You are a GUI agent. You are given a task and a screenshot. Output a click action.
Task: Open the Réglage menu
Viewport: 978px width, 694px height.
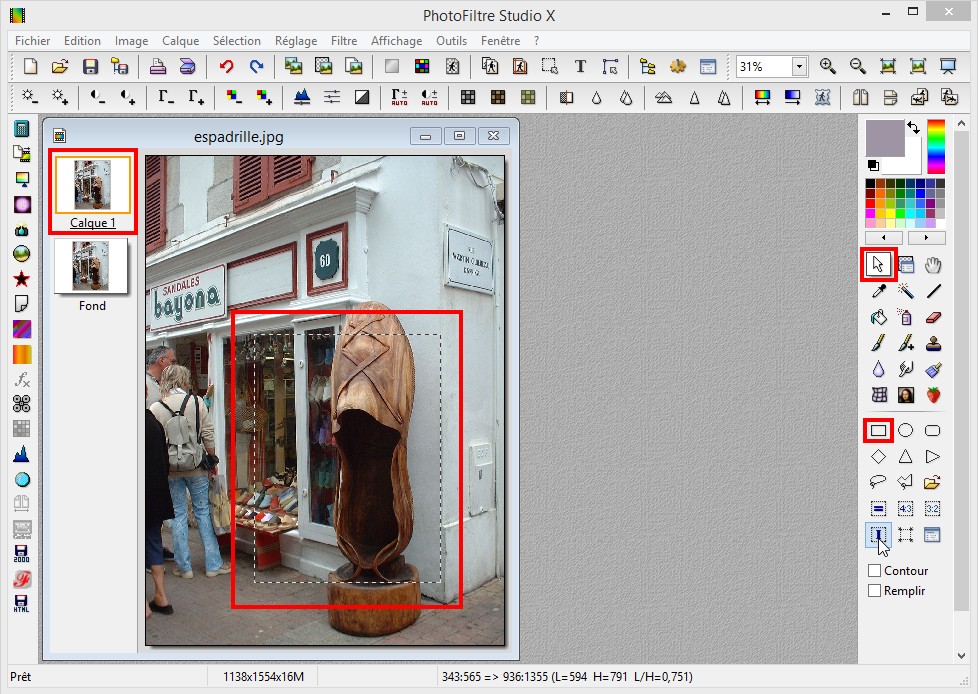coord(296,41)
